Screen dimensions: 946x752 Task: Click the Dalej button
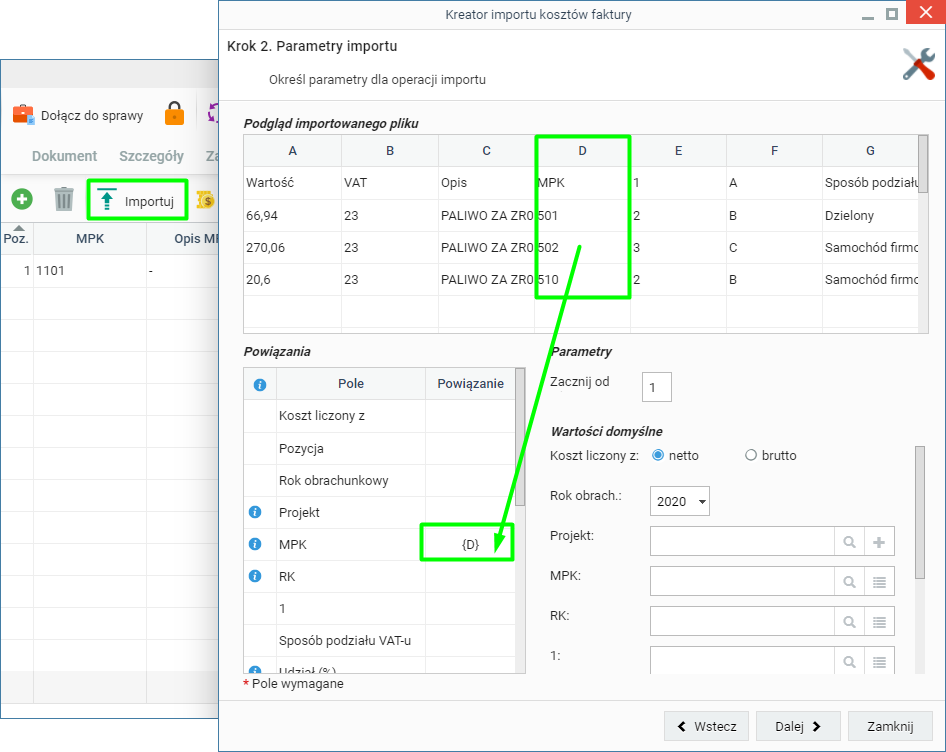click(798, 726)
